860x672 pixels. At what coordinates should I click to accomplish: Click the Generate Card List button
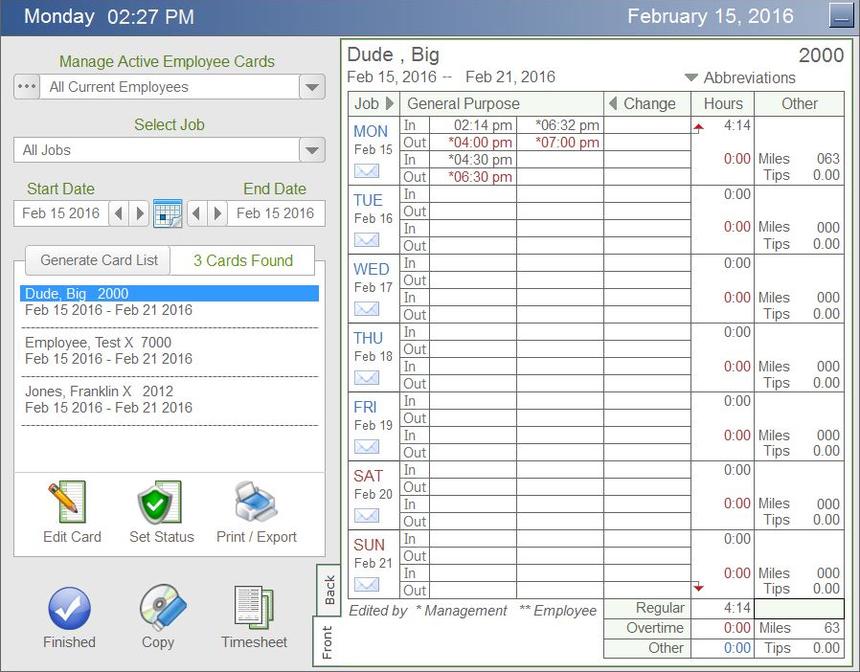click(97, 260)
